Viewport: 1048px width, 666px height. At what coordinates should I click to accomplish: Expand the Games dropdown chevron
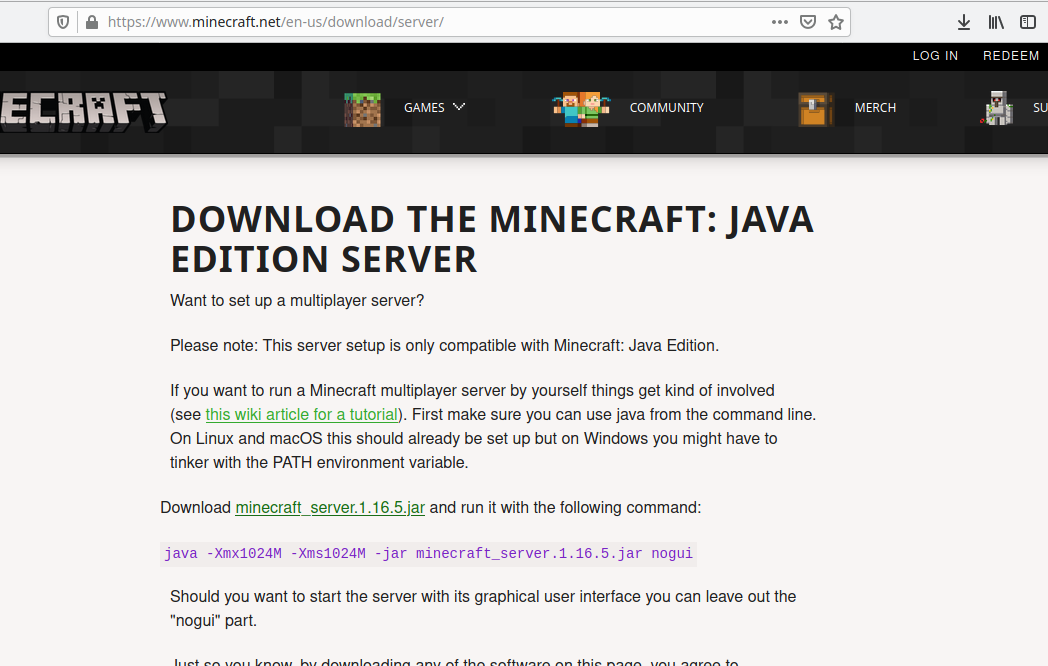point(458,107)
